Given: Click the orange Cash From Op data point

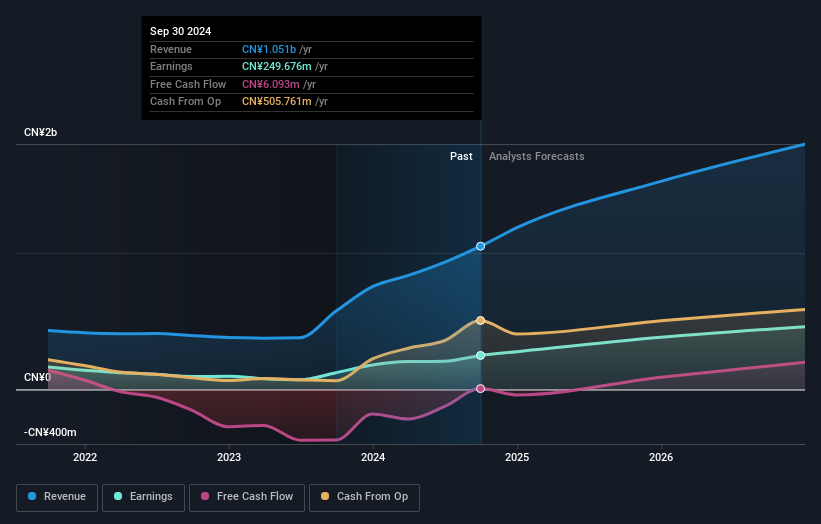Looking at the screenshot, I should 480,320.
